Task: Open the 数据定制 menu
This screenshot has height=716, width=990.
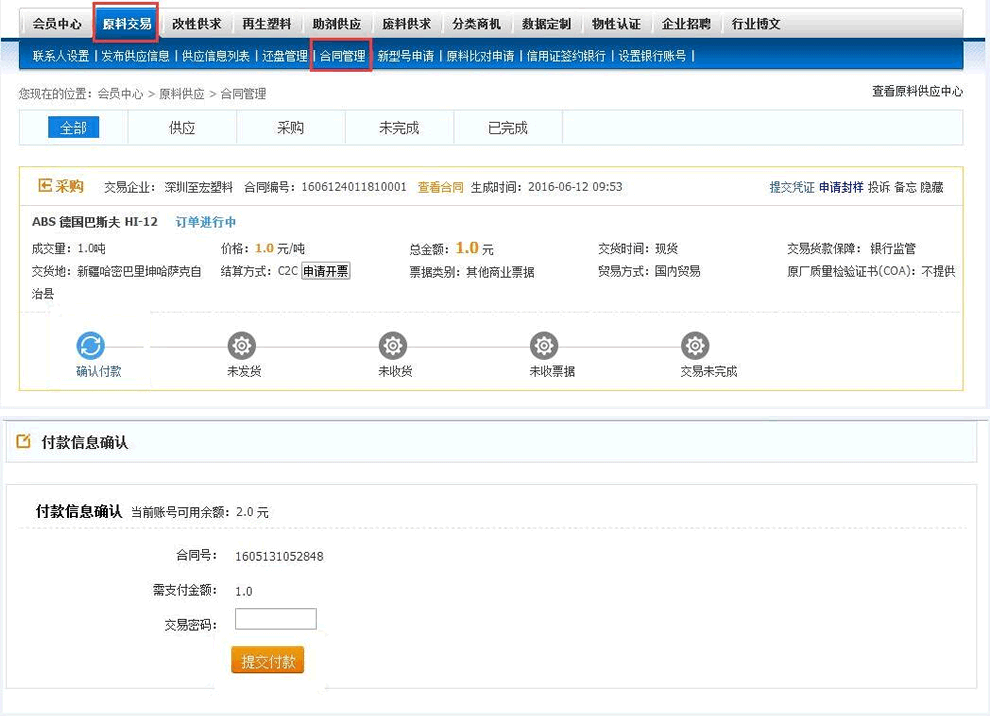Action: pyautogui.click(x=546, y=24)
